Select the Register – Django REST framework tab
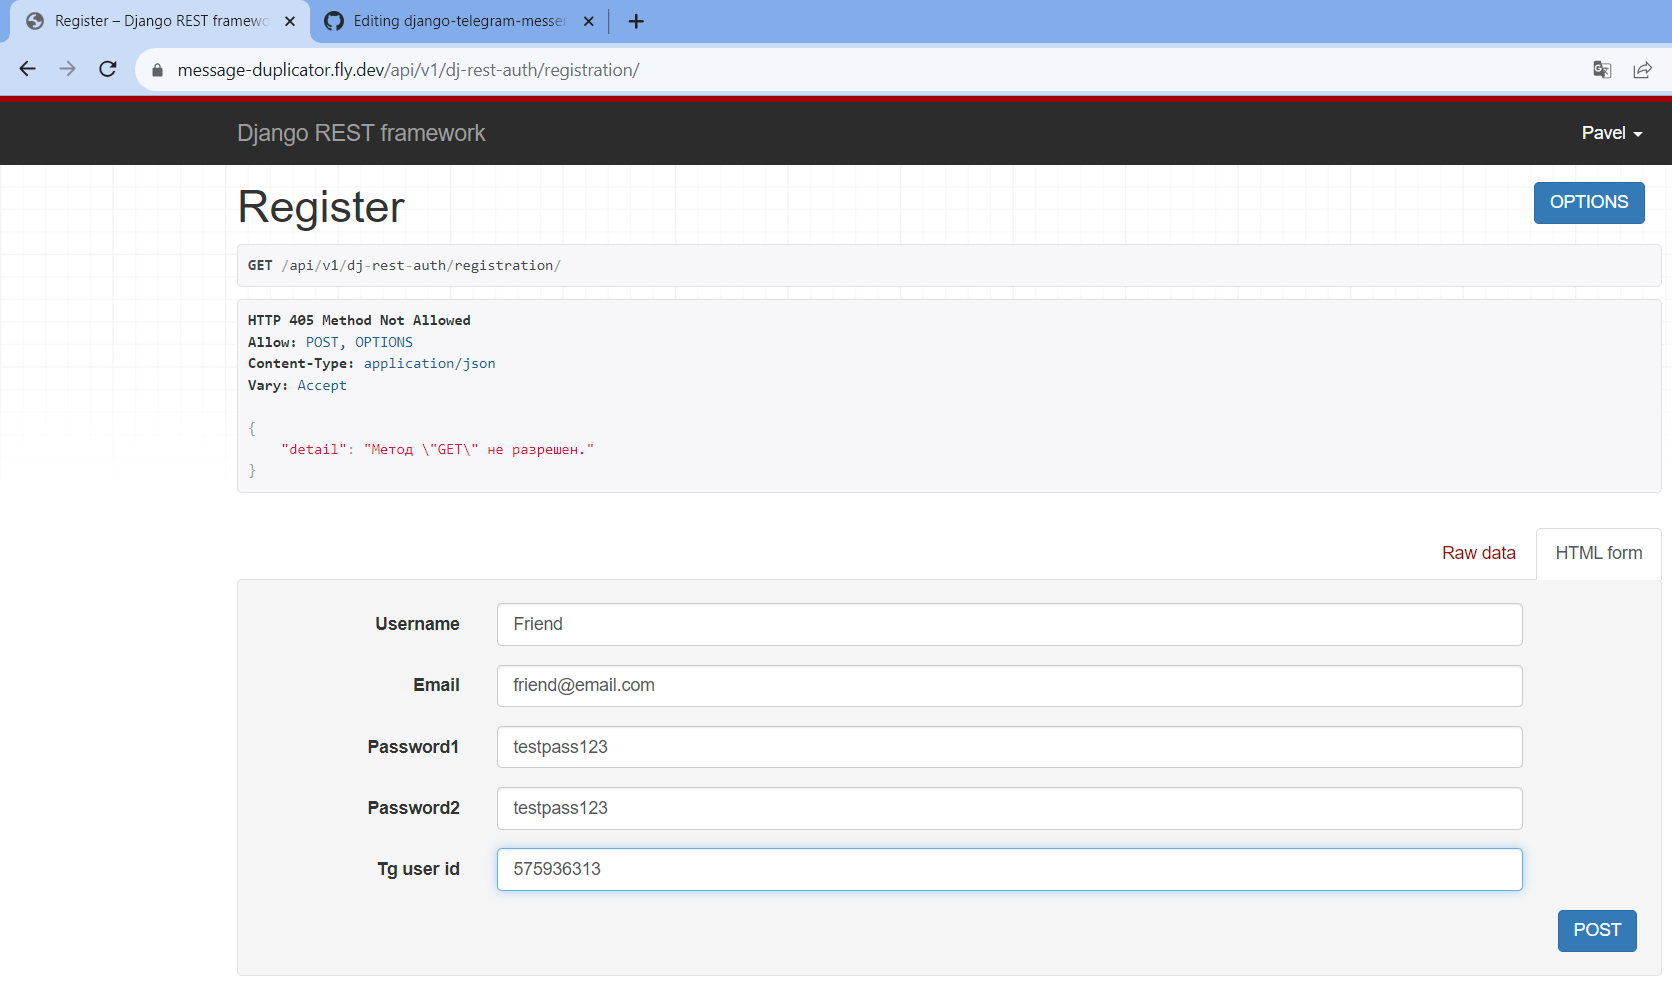The width and height of the screenshot is (1672, 986). point(160,21)
